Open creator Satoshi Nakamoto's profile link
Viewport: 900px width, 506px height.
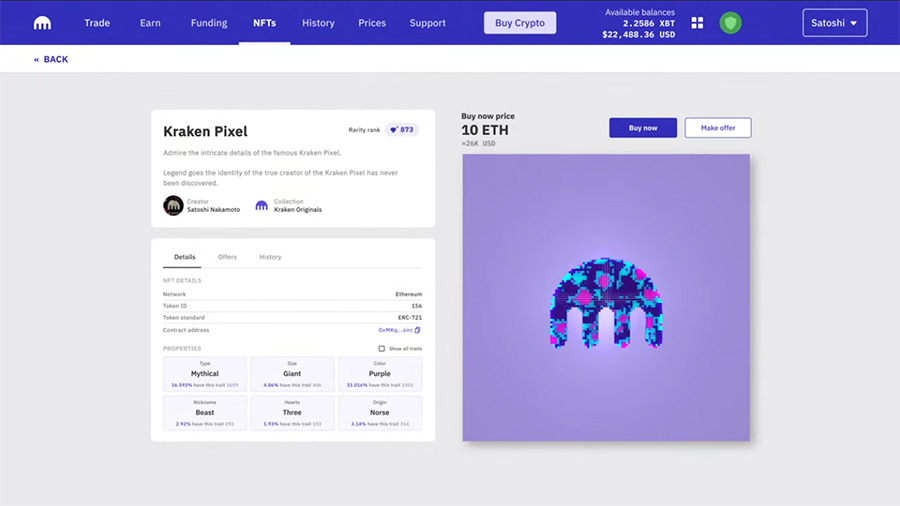pos(214,209)
